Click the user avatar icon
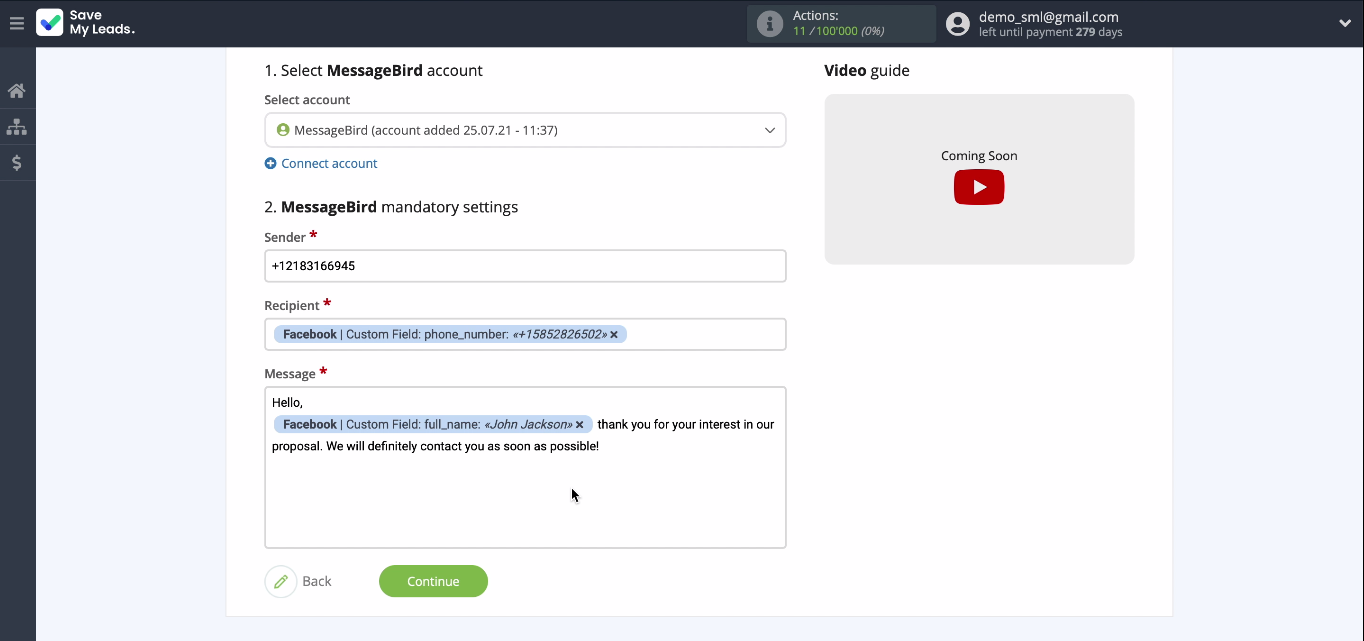1364x641 pixels. pos(958,24)
